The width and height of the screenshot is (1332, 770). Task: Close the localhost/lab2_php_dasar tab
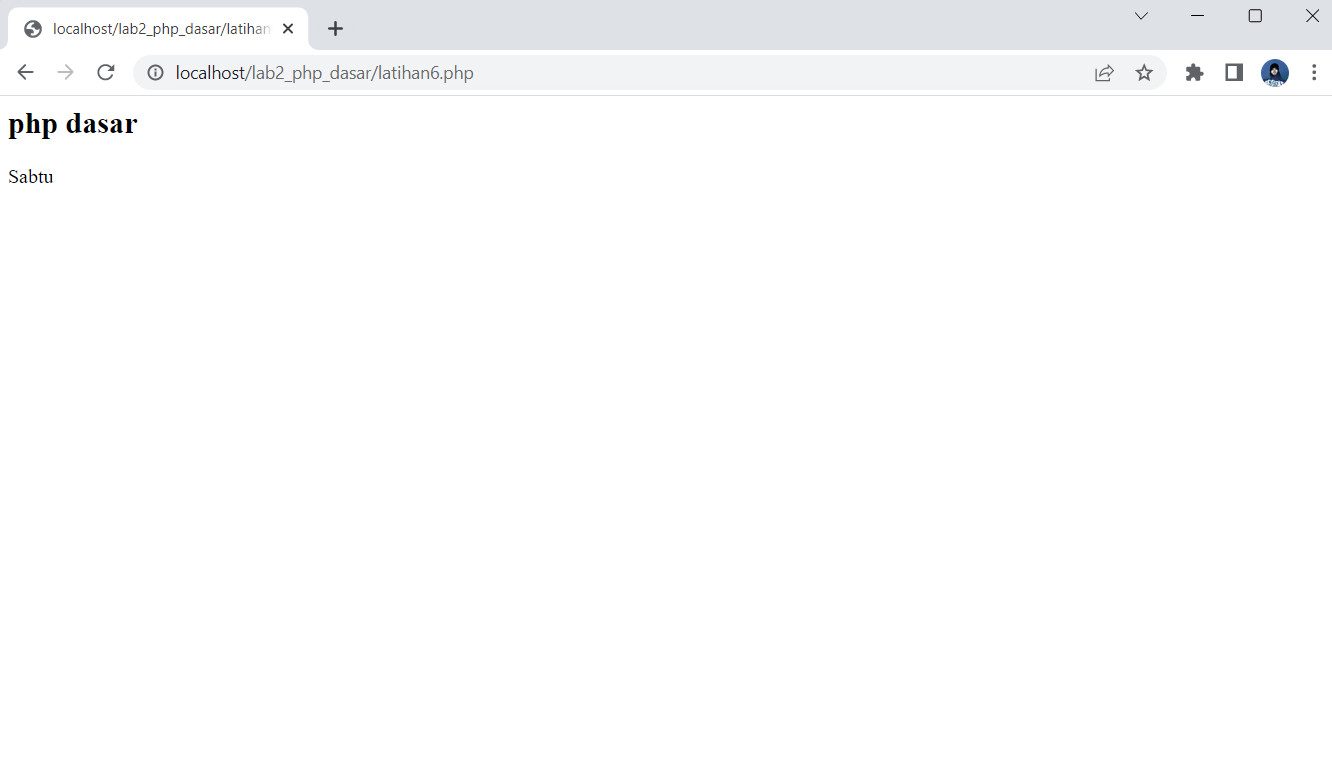[288, 29]
